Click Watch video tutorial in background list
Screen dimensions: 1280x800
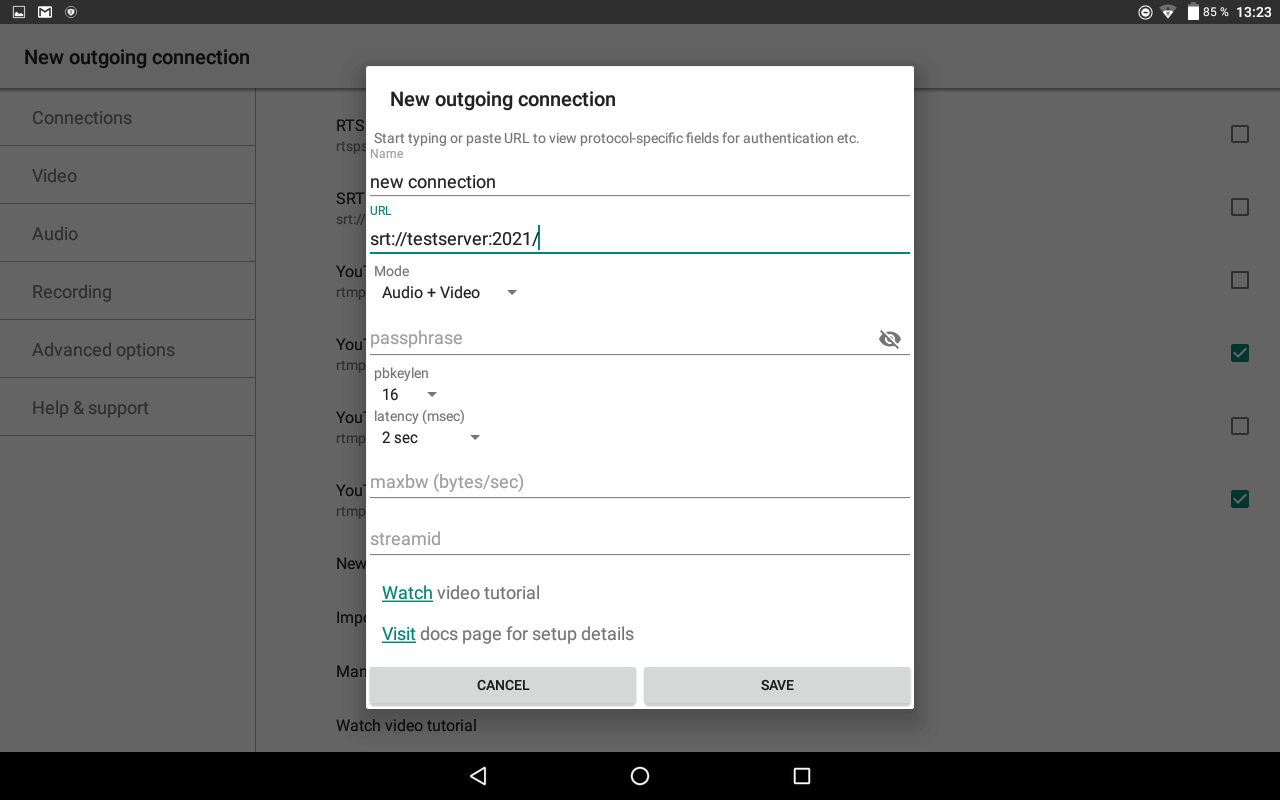click(x=406, y=725)
